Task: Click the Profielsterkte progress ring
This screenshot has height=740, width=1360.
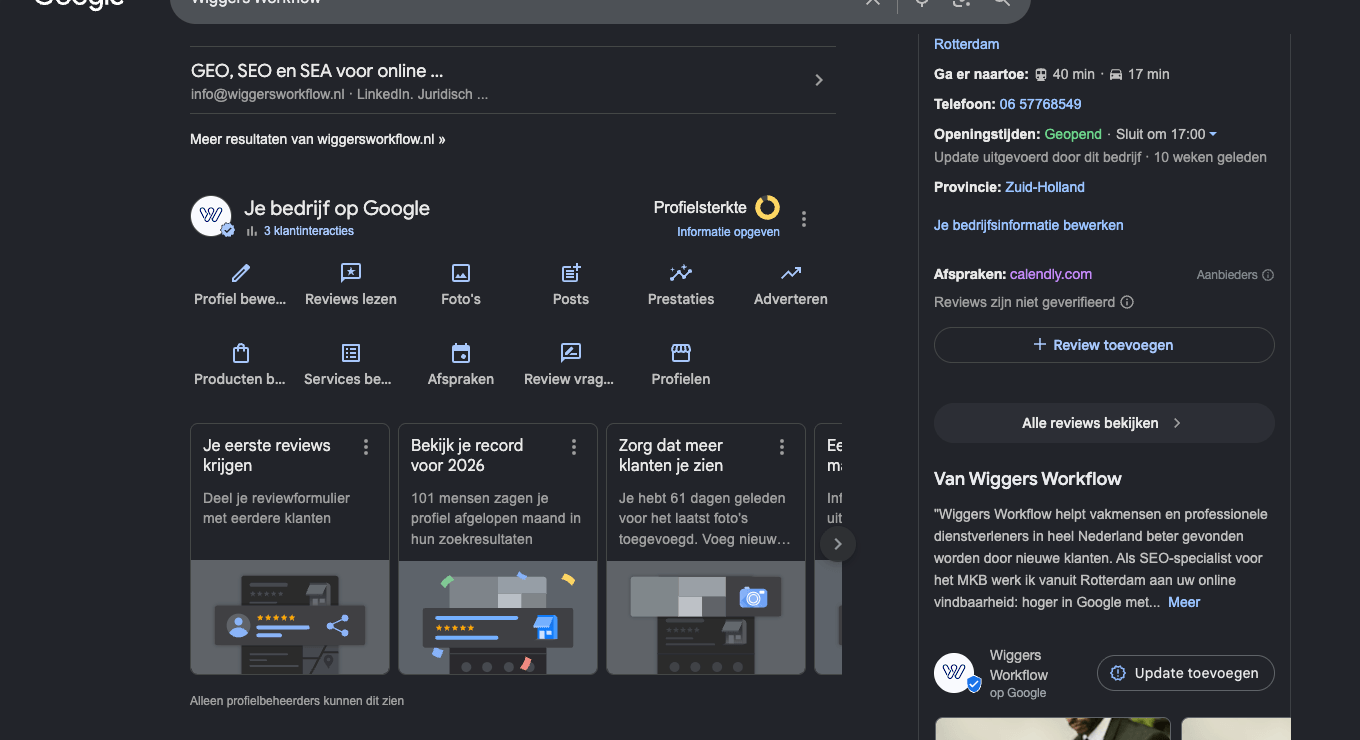Action: tap(767, 208)
